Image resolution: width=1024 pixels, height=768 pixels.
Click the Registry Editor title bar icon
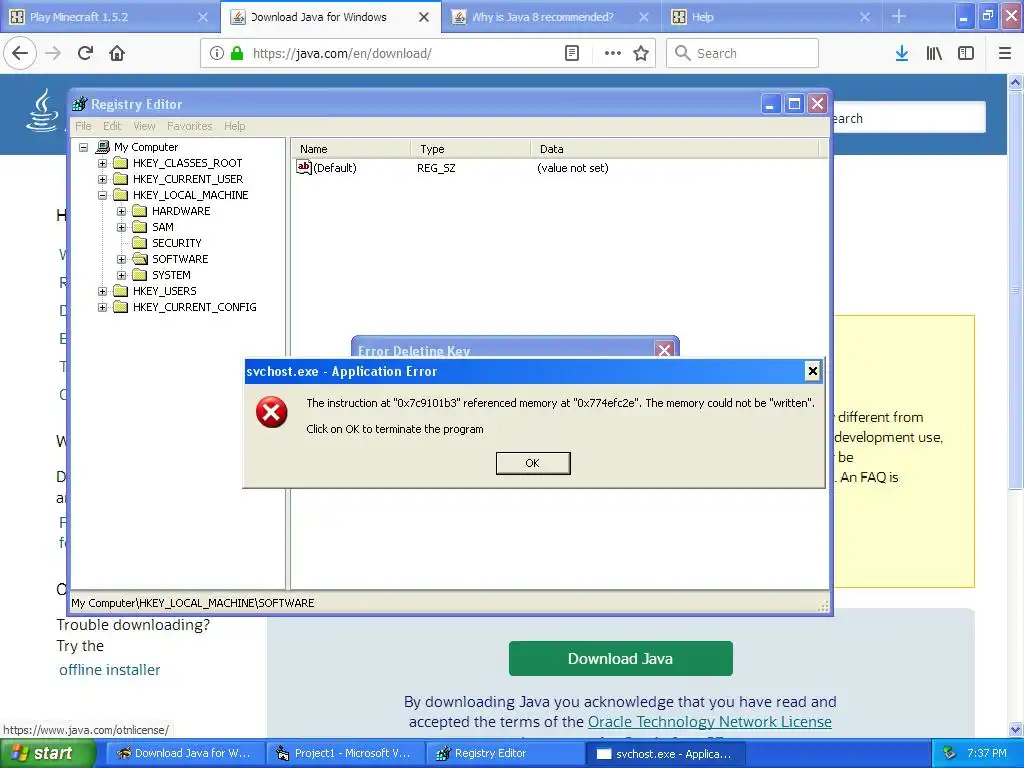(80, 104)
